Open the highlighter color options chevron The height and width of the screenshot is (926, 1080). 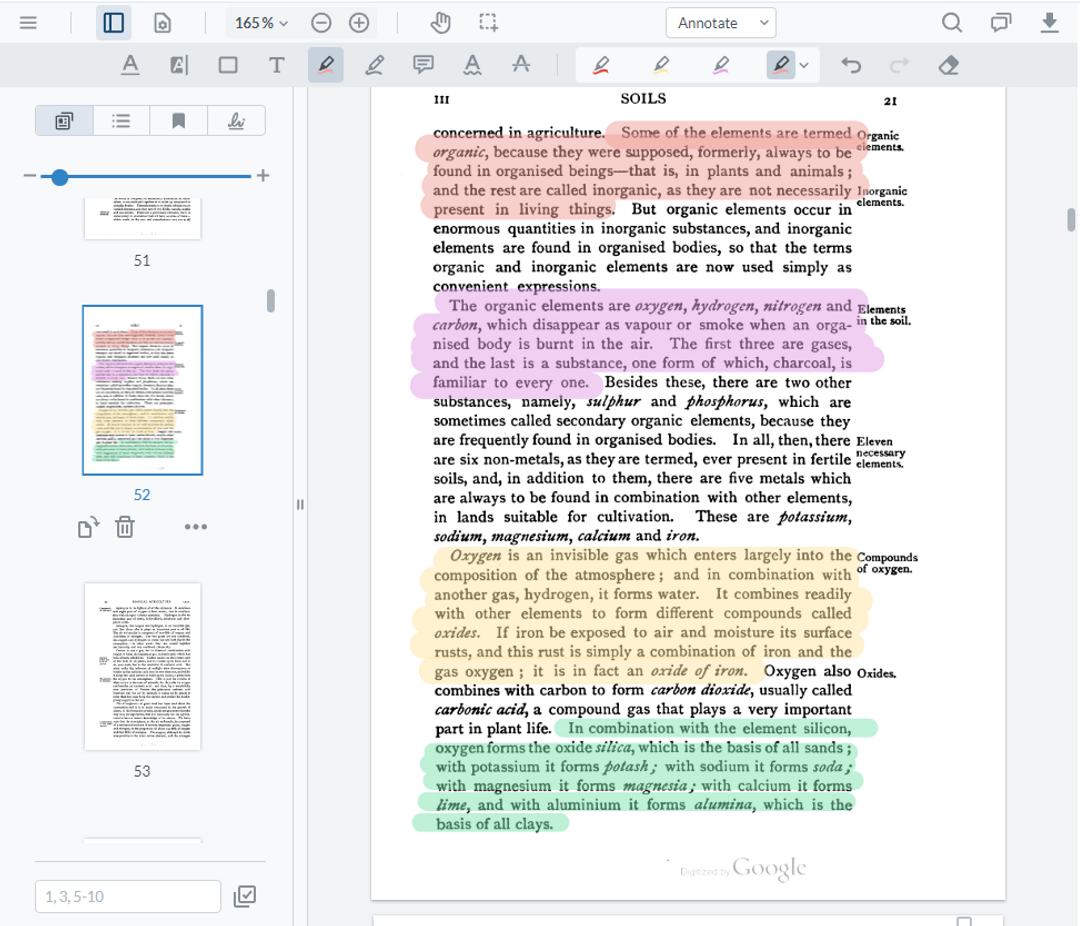(803, 63)
